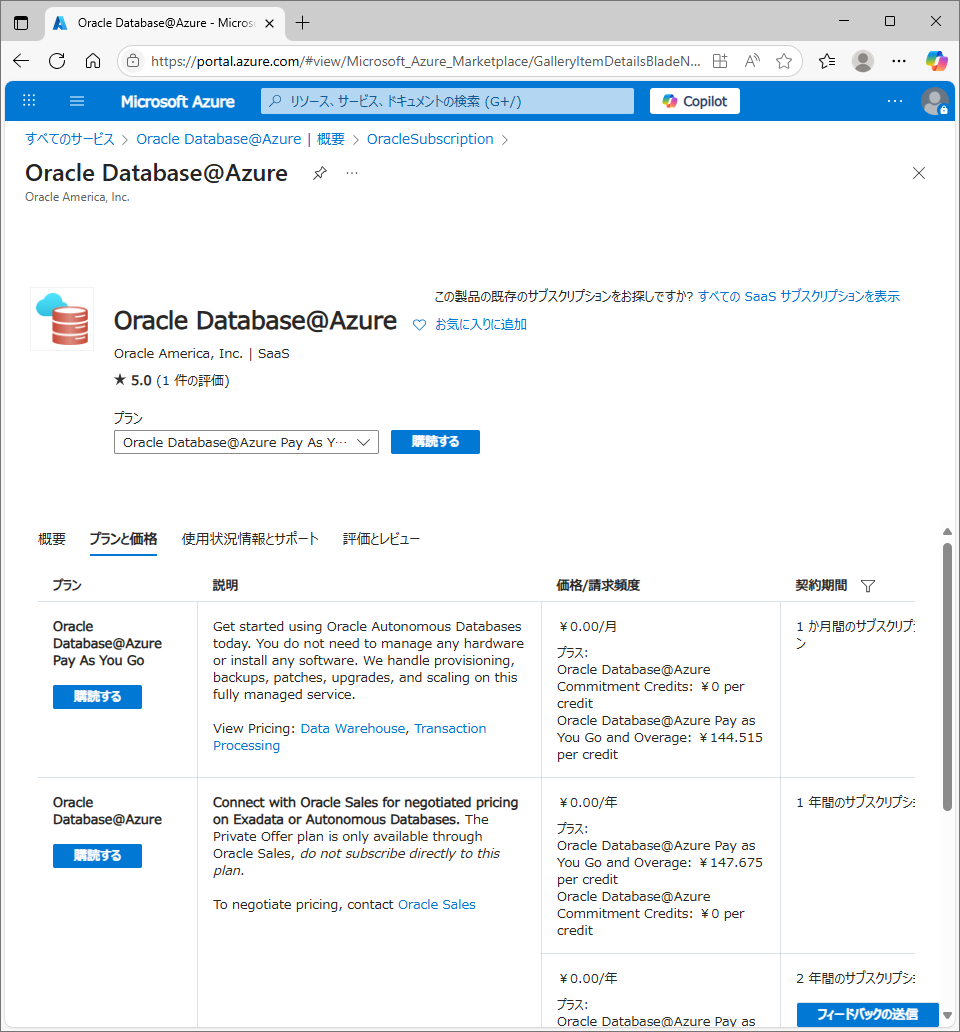Click the browser address bar URL

tap(426, 61)
